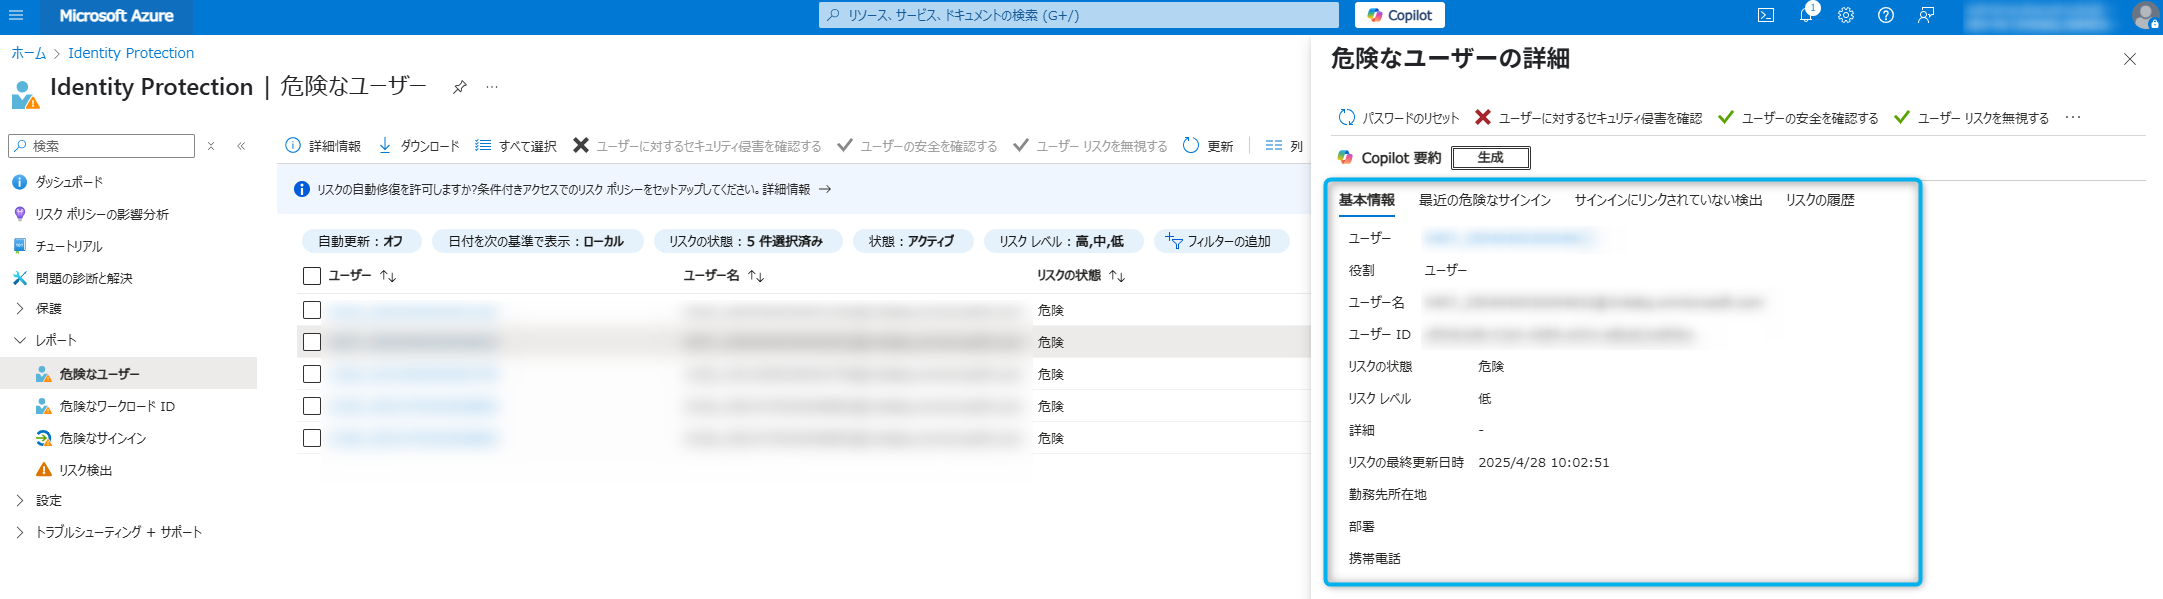Open the リスク レベル filter

pyautogui.click(x=1062, y=241)
